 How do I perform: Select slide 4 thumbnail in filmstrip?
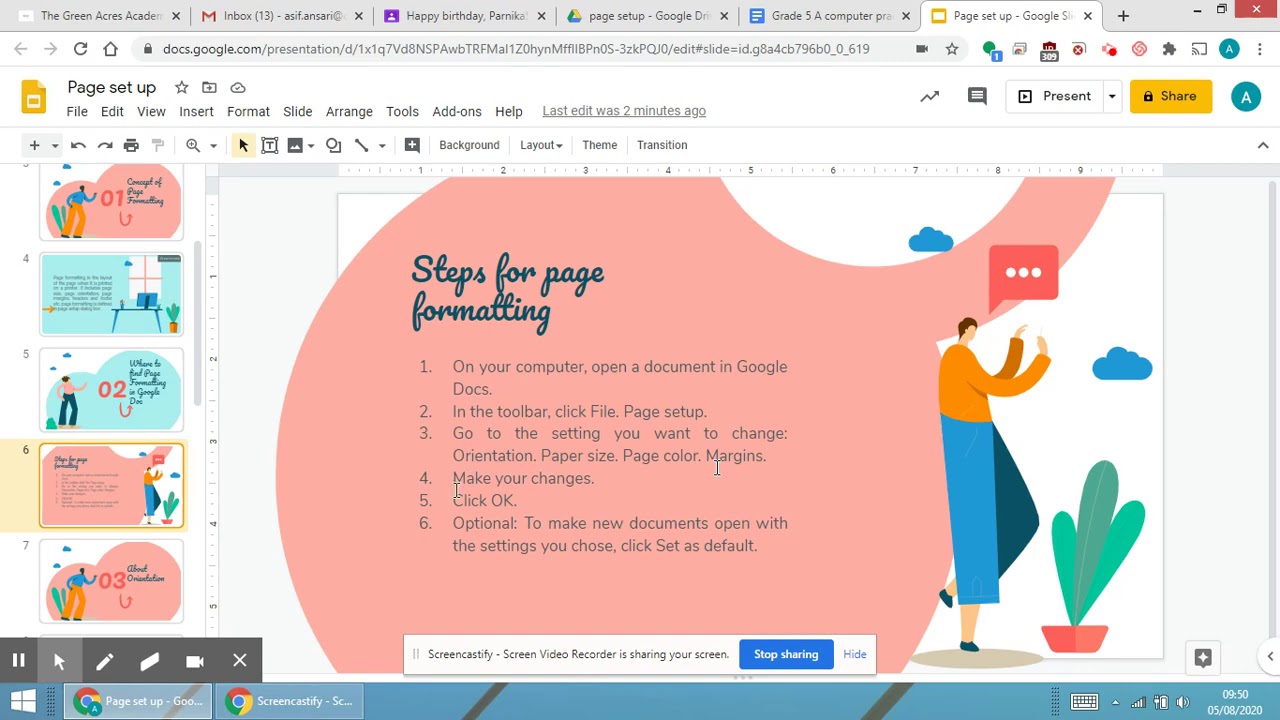[111, 294]
